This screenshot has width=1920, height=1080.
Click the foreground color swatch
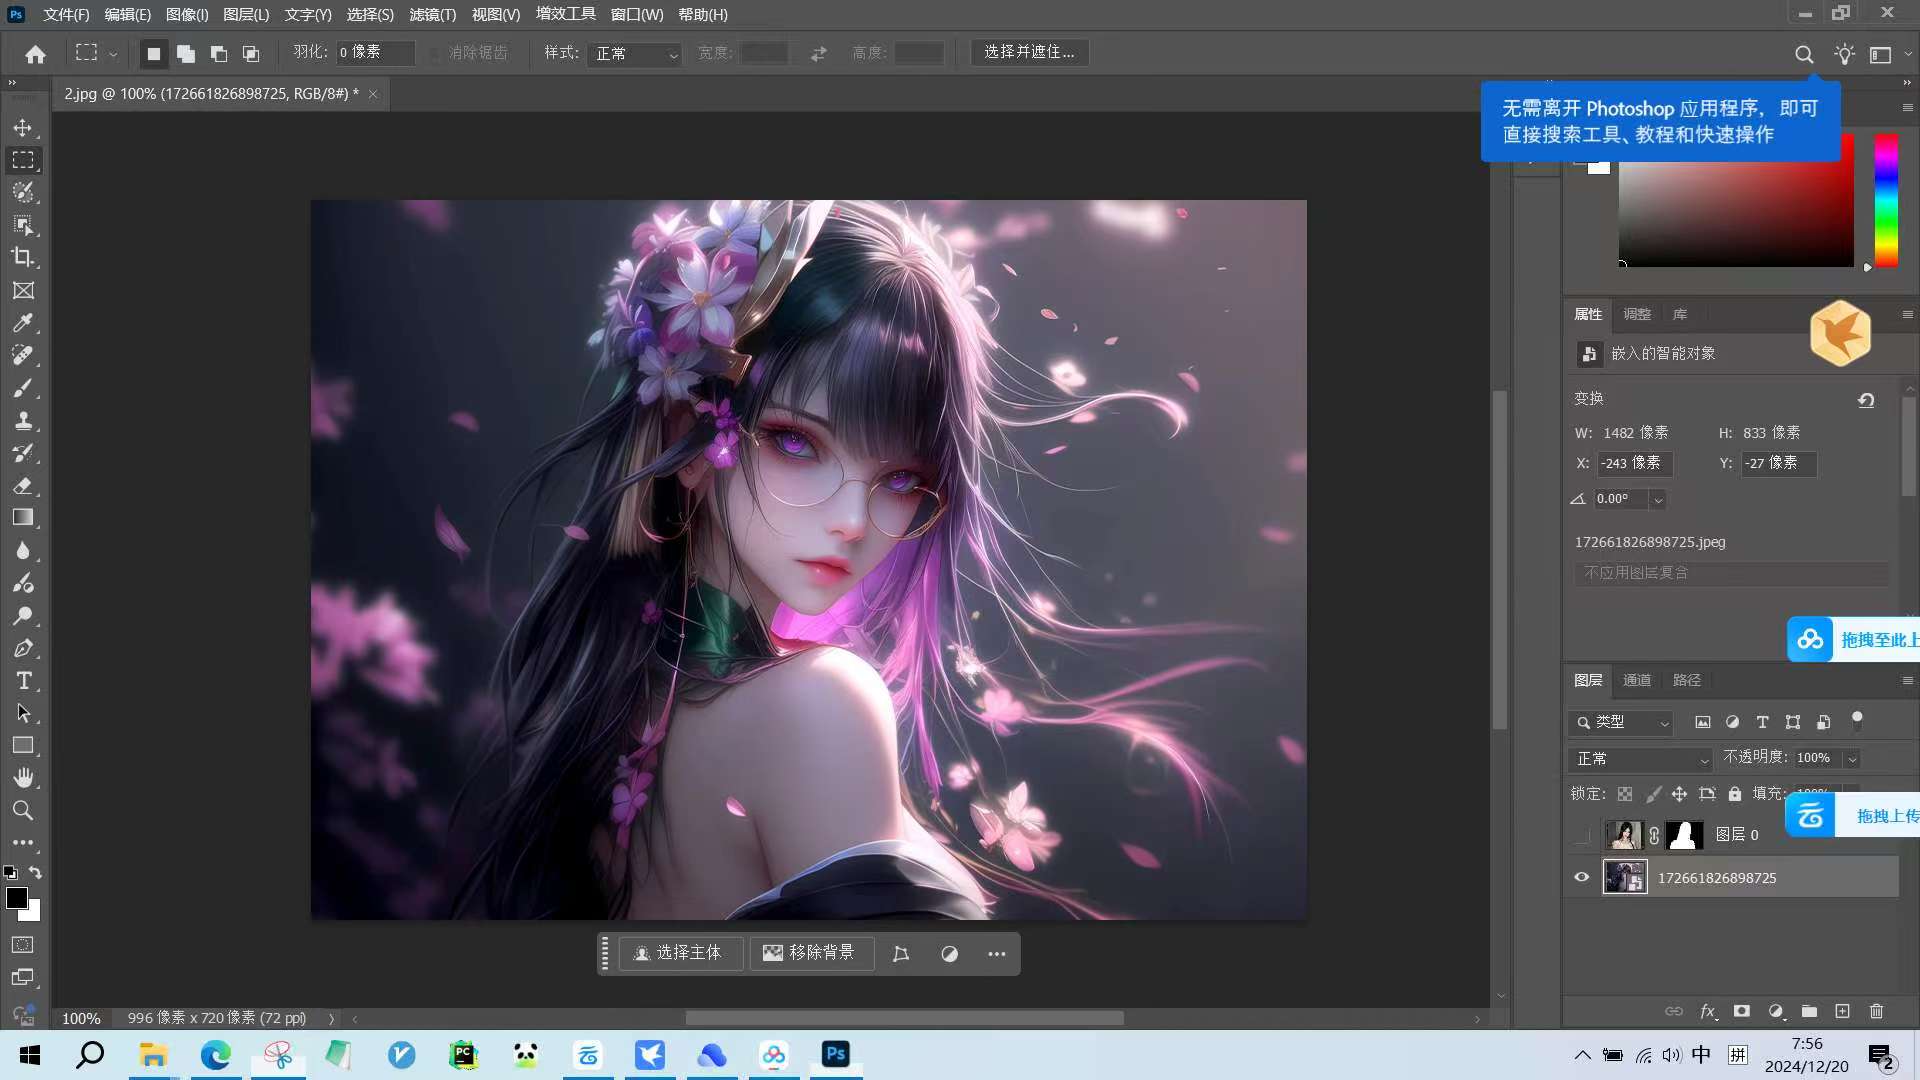click(x=16, y=897)
